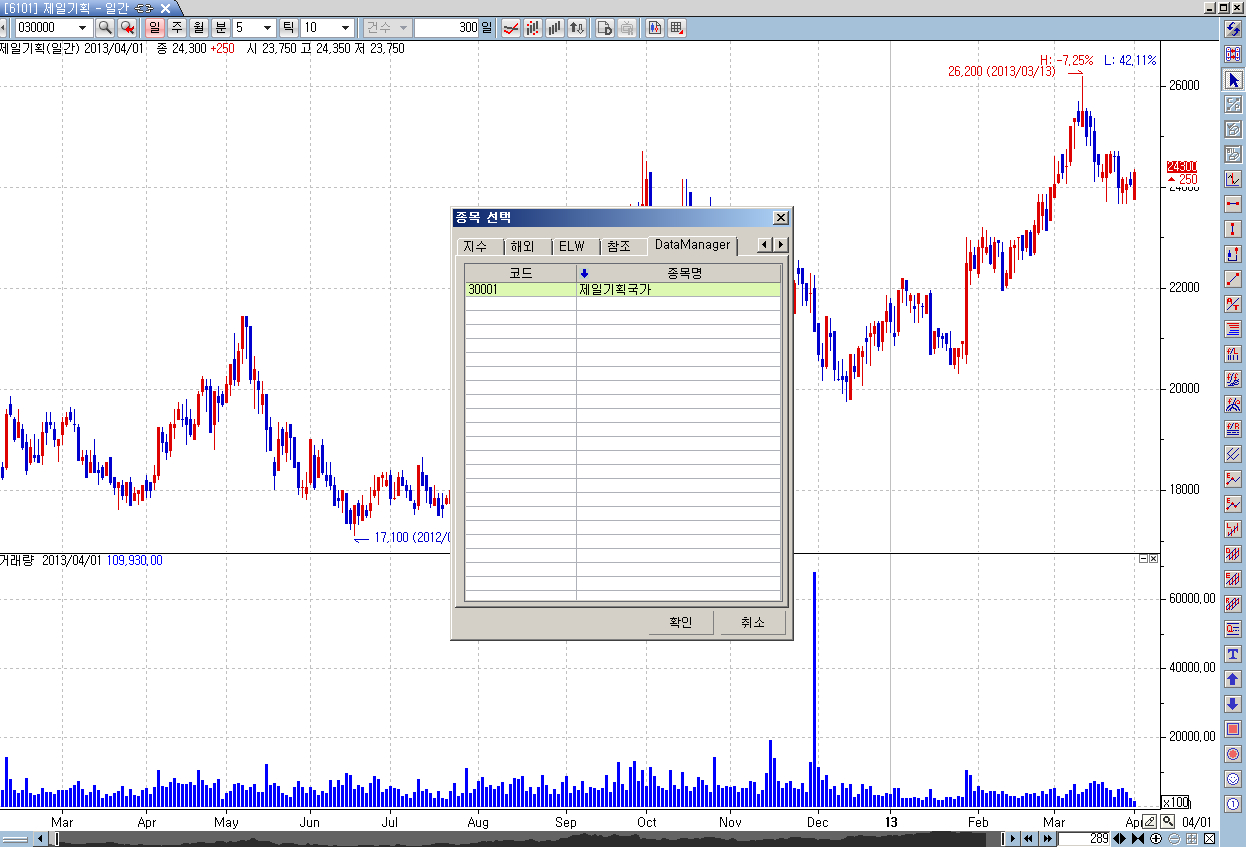This screenshot has height=848, width=1247.
Task: Open the stock code 030000 dropdown
Action: (82, 28)
